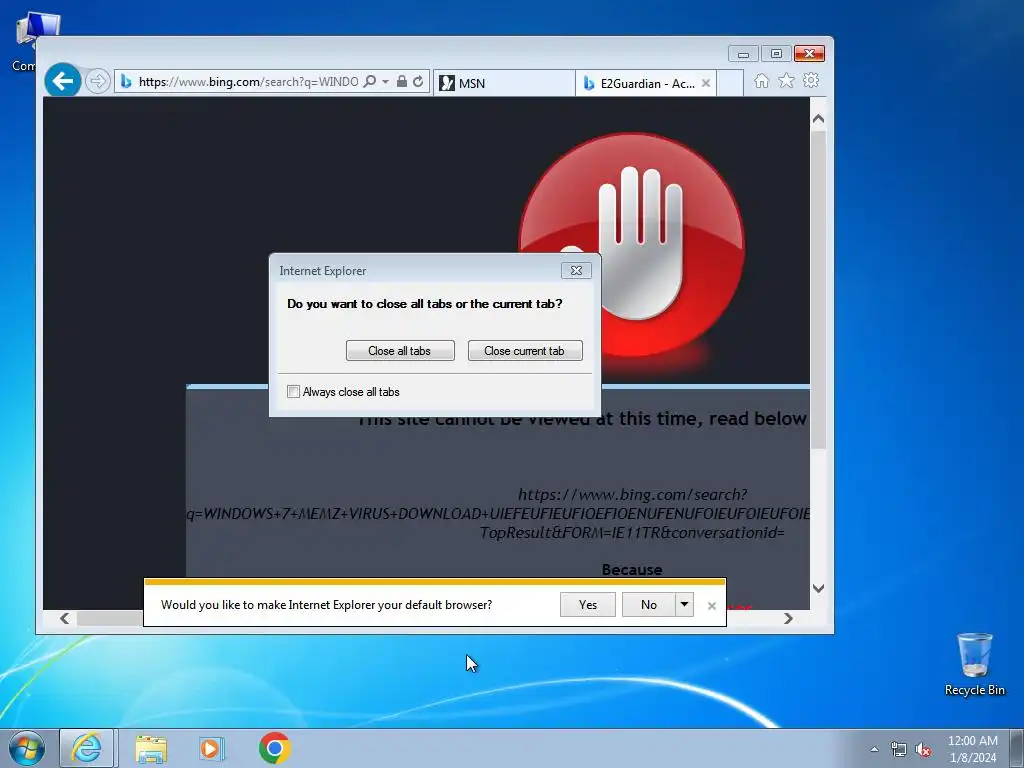The height and width of the screenshot is (768, 1024).
Task: Open the address bar autocomplete dropdown arrow
Action: click(385, 82)
